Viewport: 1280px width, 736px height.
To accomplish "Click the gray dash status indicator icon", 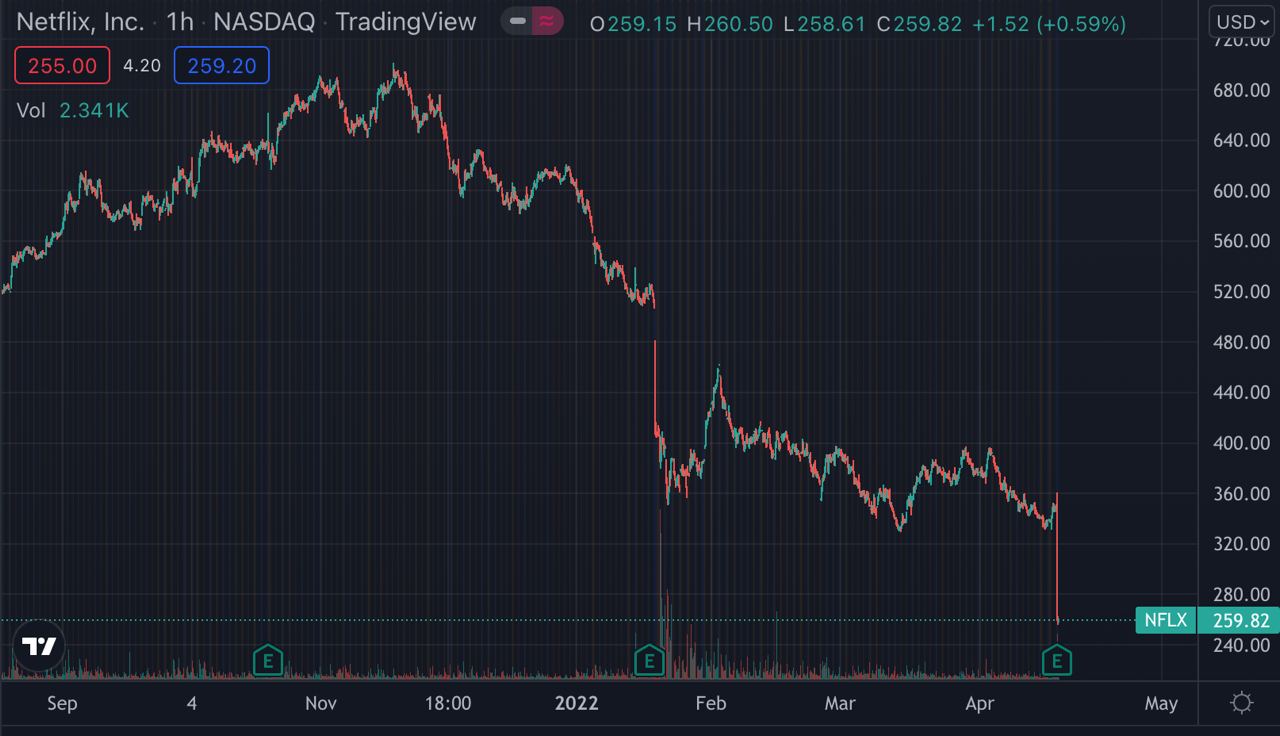I will [517, 22].
